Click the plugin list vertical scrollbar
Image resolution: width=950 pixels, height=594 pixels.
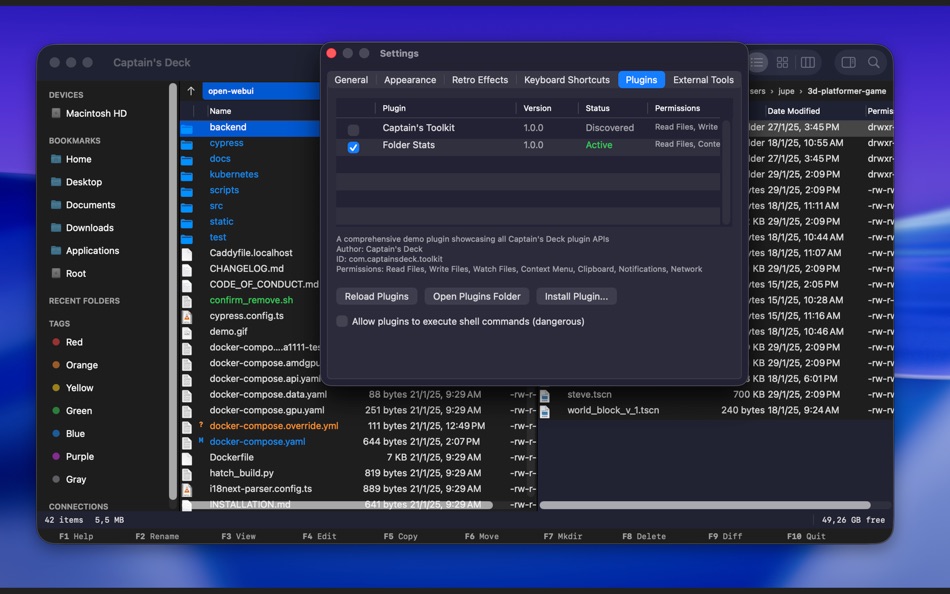point(726,173)
